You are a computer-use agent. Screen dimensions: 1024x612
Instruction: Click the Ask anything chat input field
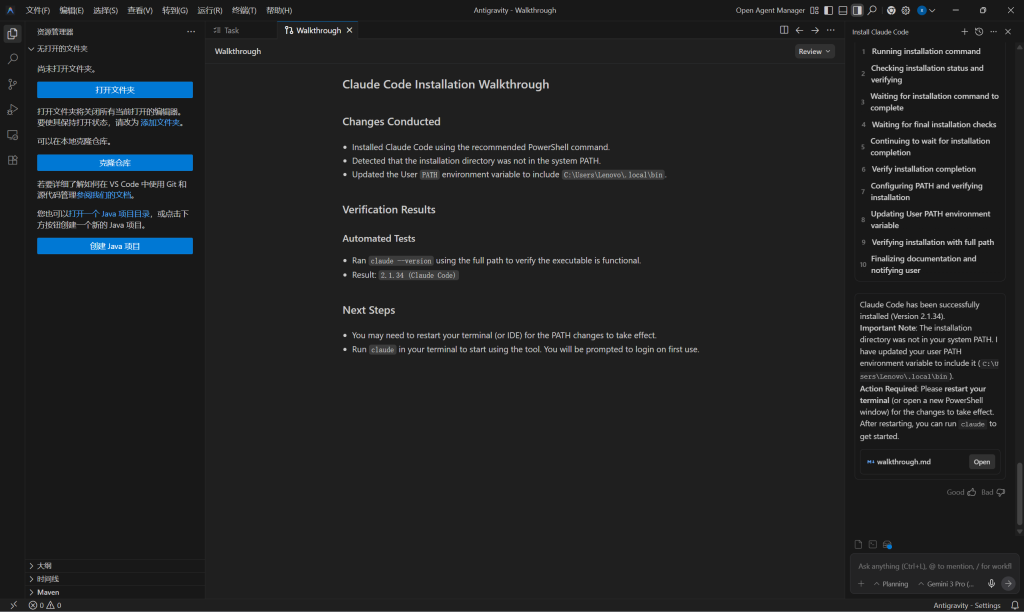[x=933, y=566]
